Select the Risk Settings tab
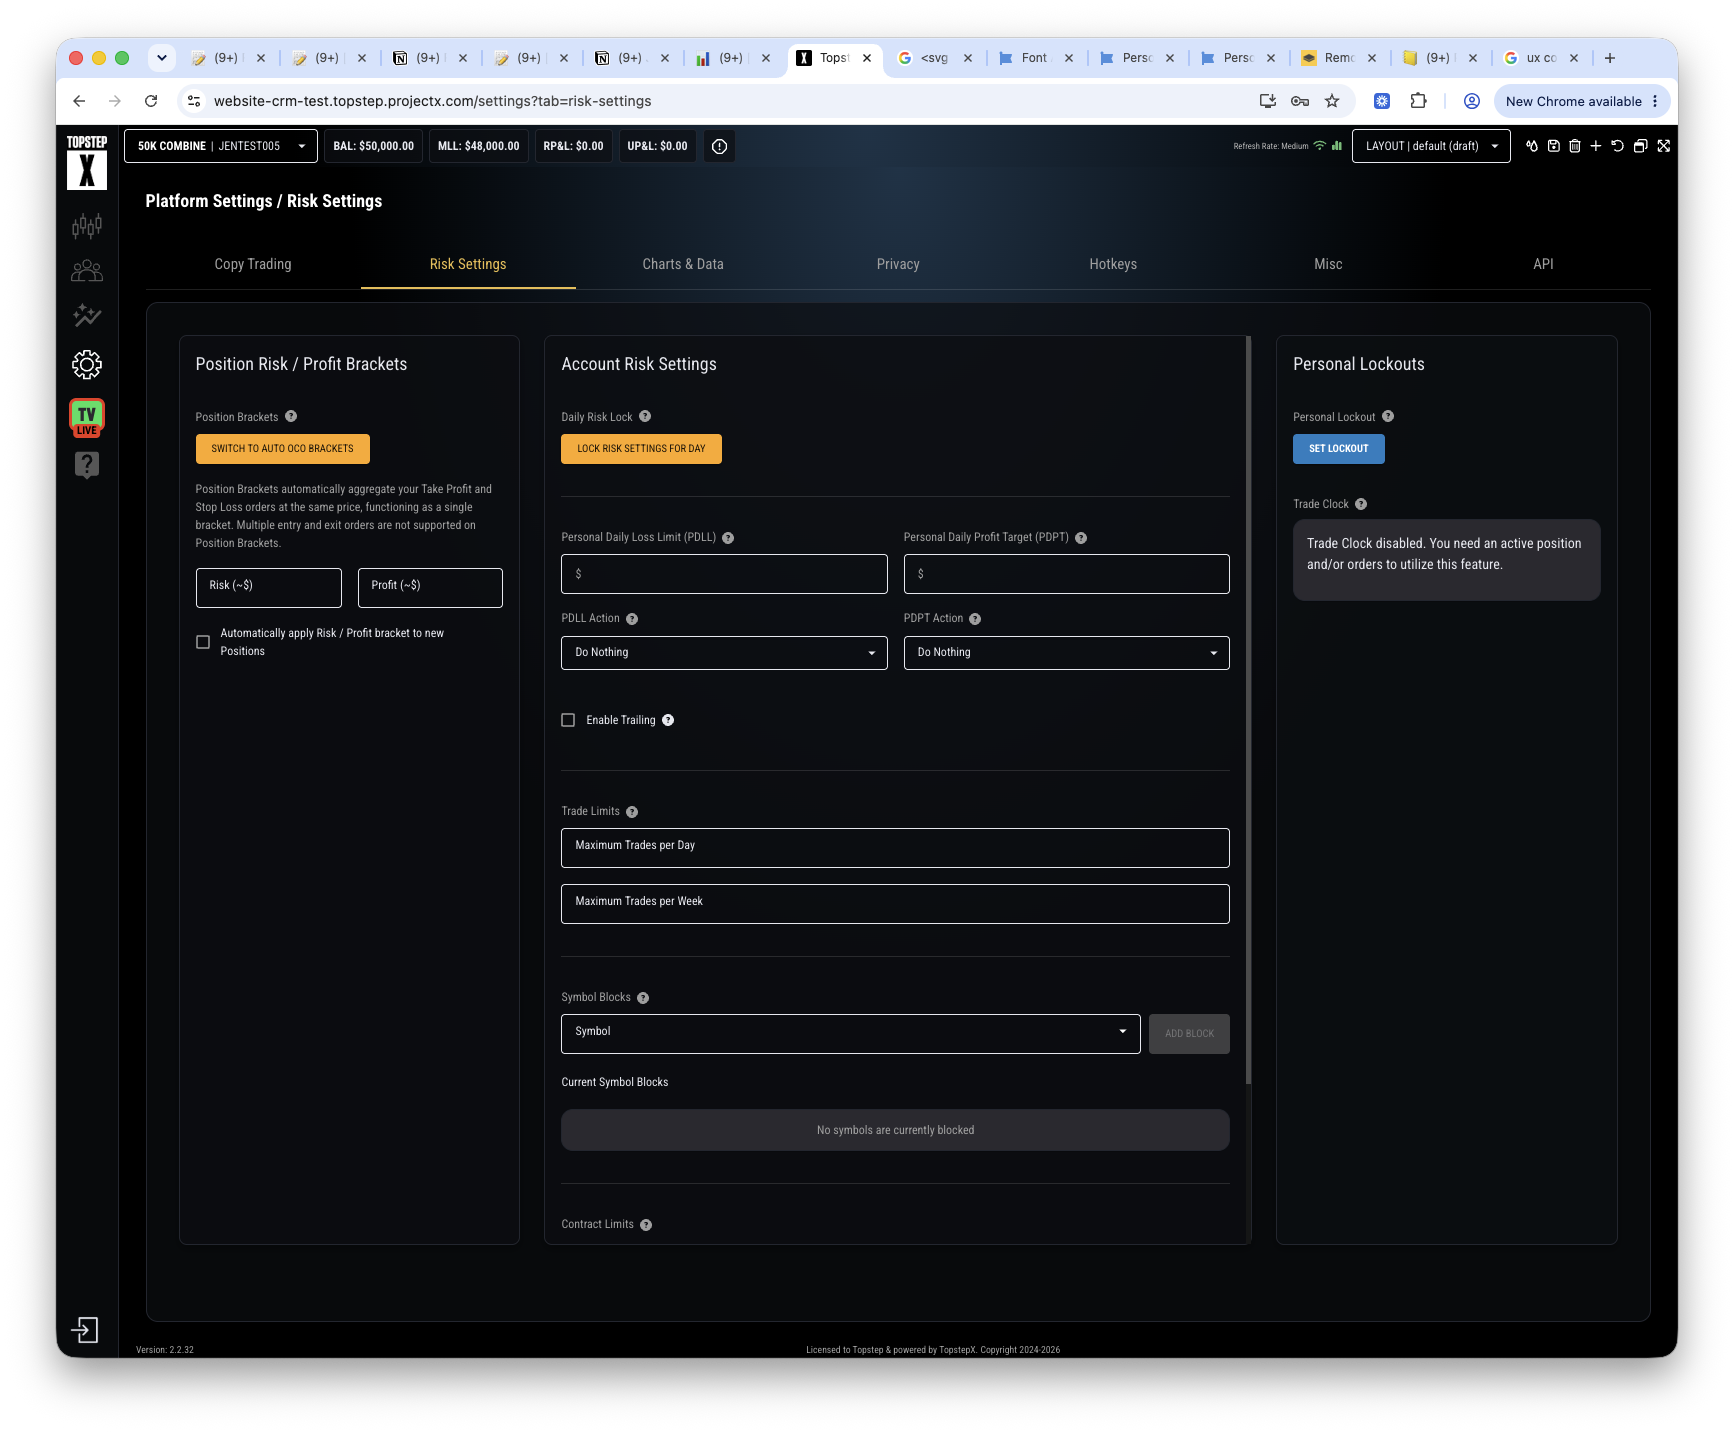The height and width of the screenshot is (1432, 1734). [468, 264]
